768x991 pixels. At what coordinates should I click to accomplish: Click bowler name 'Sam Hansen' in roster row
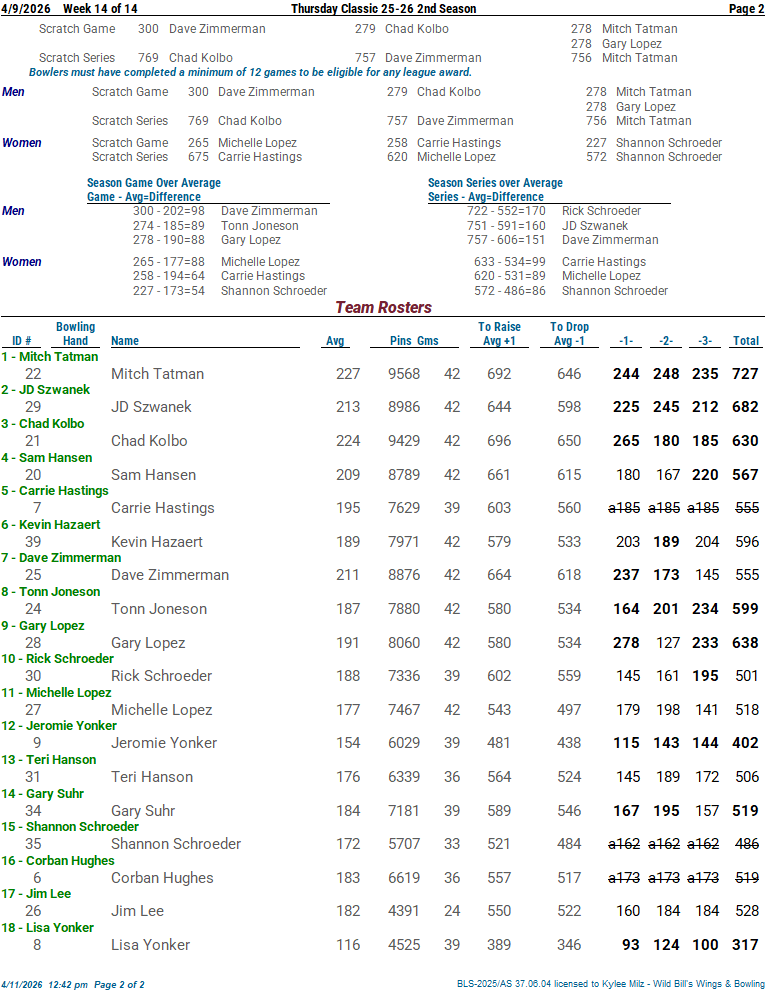154,475
